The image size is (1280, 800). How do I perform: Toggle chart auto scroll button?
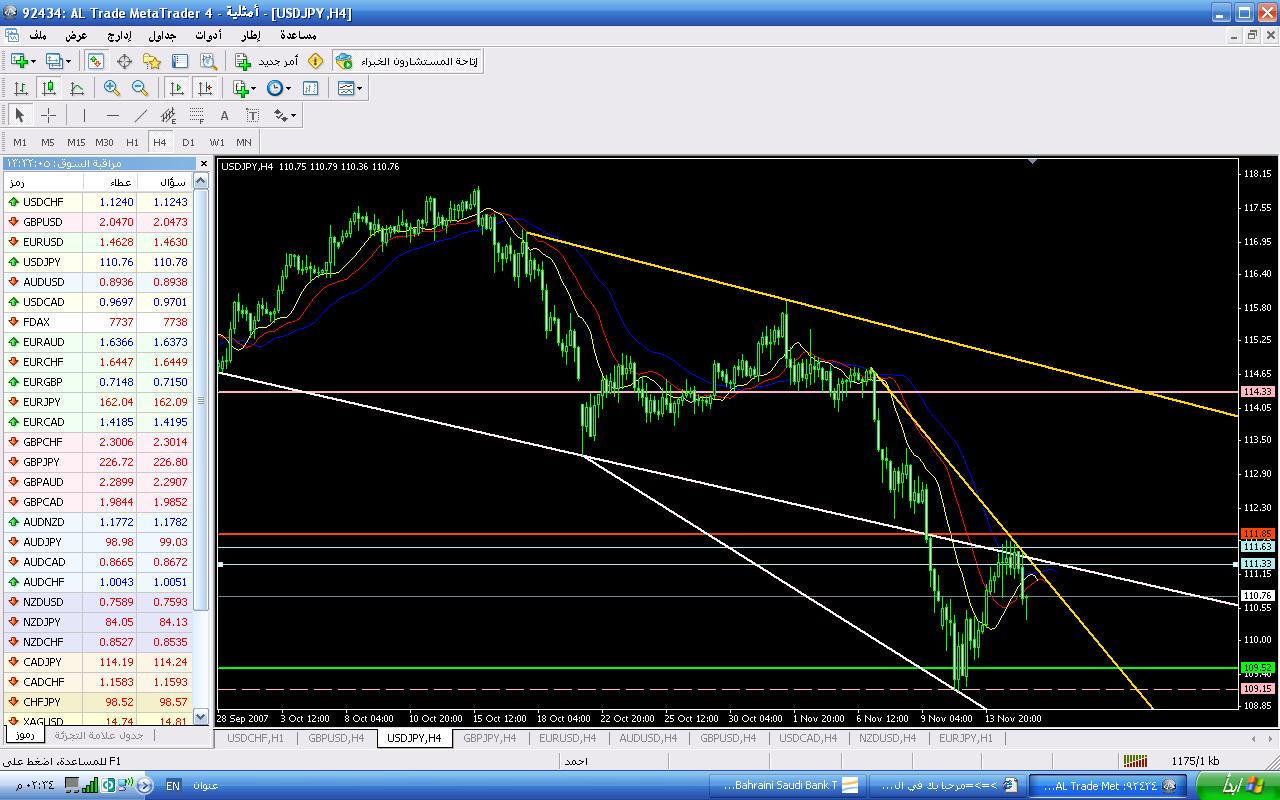(177, 88)
